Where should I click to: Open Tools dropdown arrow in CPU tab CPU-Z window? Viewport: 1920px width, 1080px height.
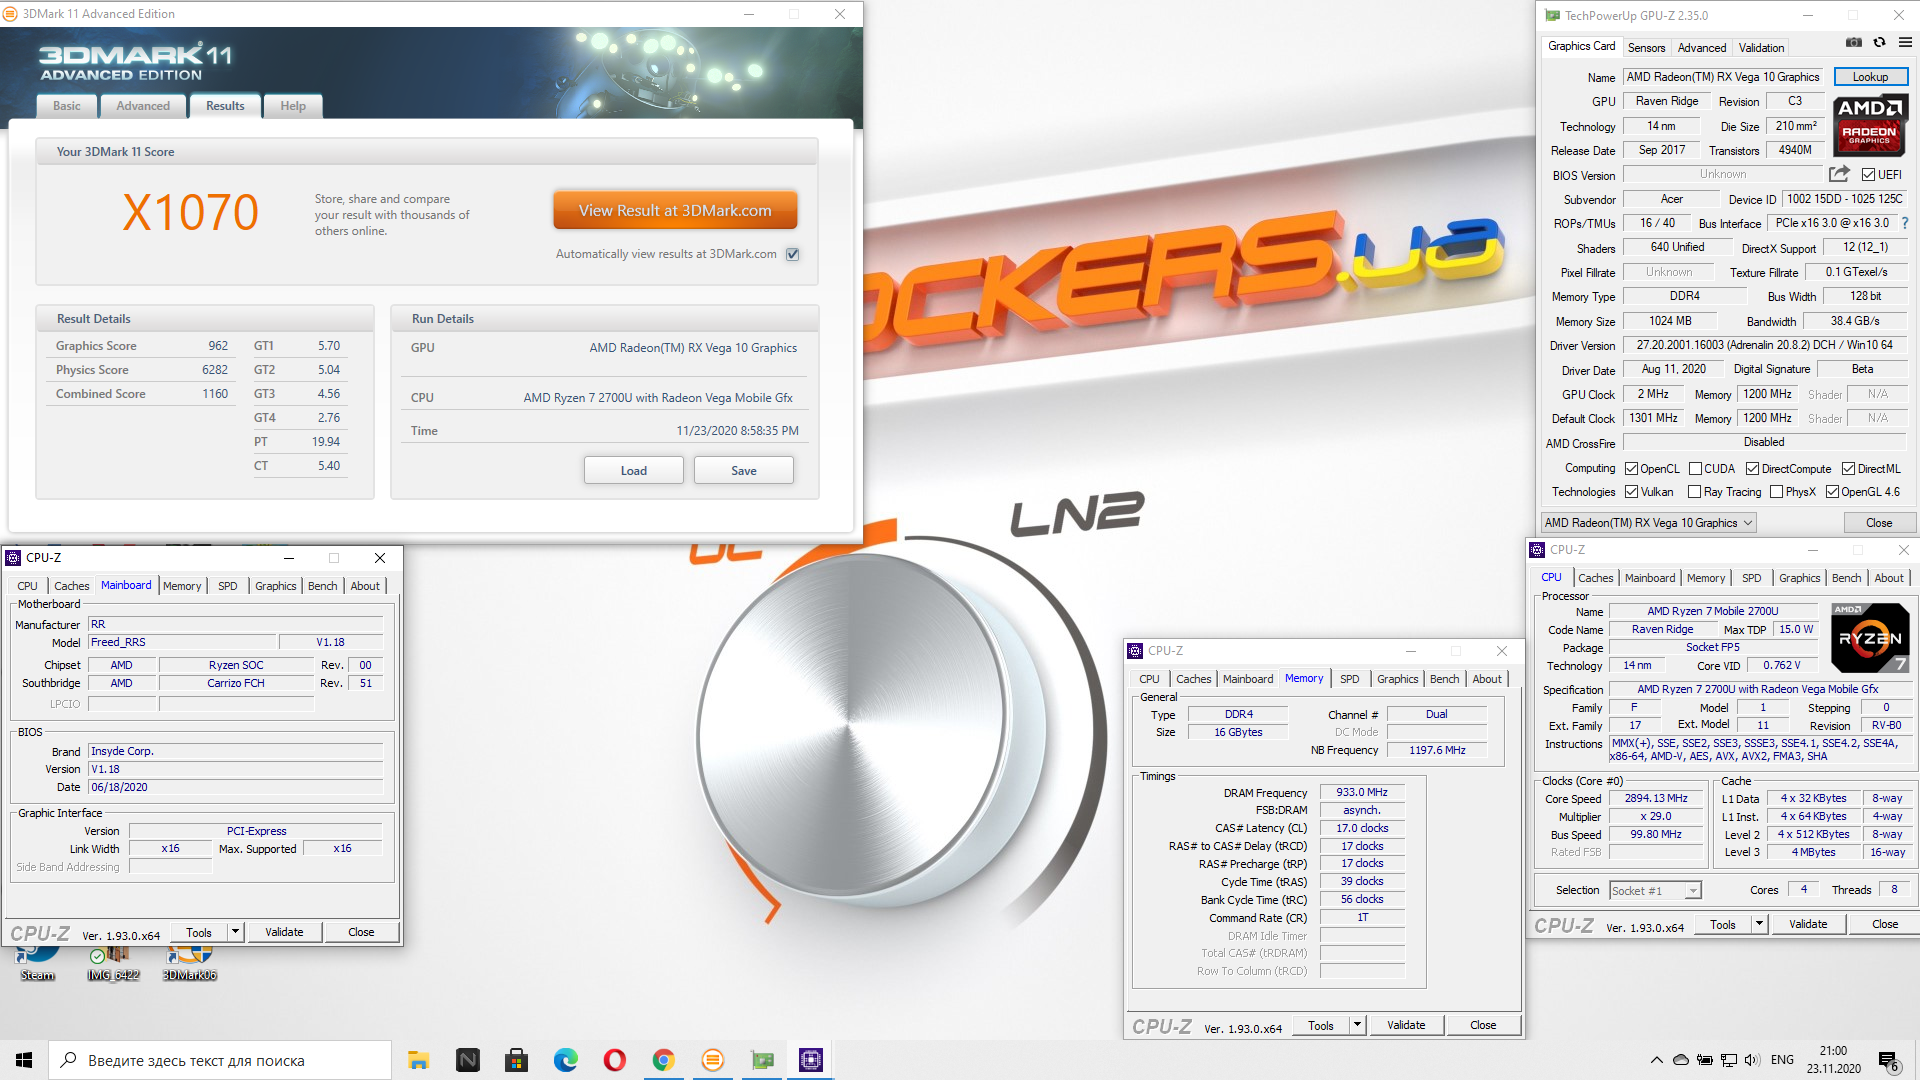pos(1759,924)
